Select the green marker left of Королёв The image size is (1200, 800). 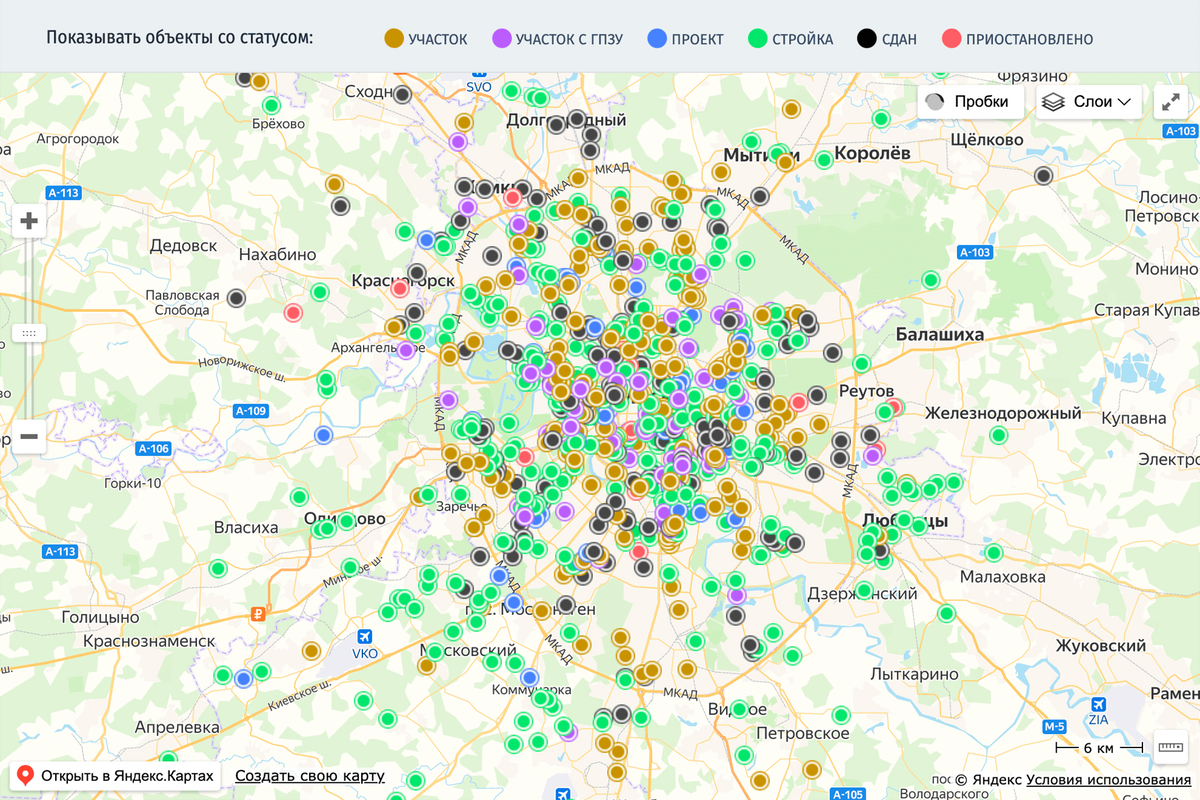(824, 160)
